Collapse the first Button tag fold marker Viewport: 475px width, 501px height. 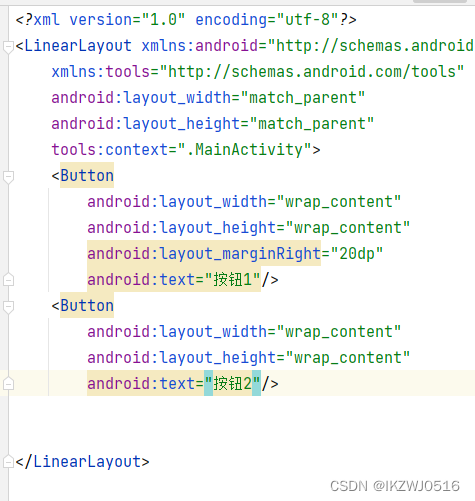(8, 177)
